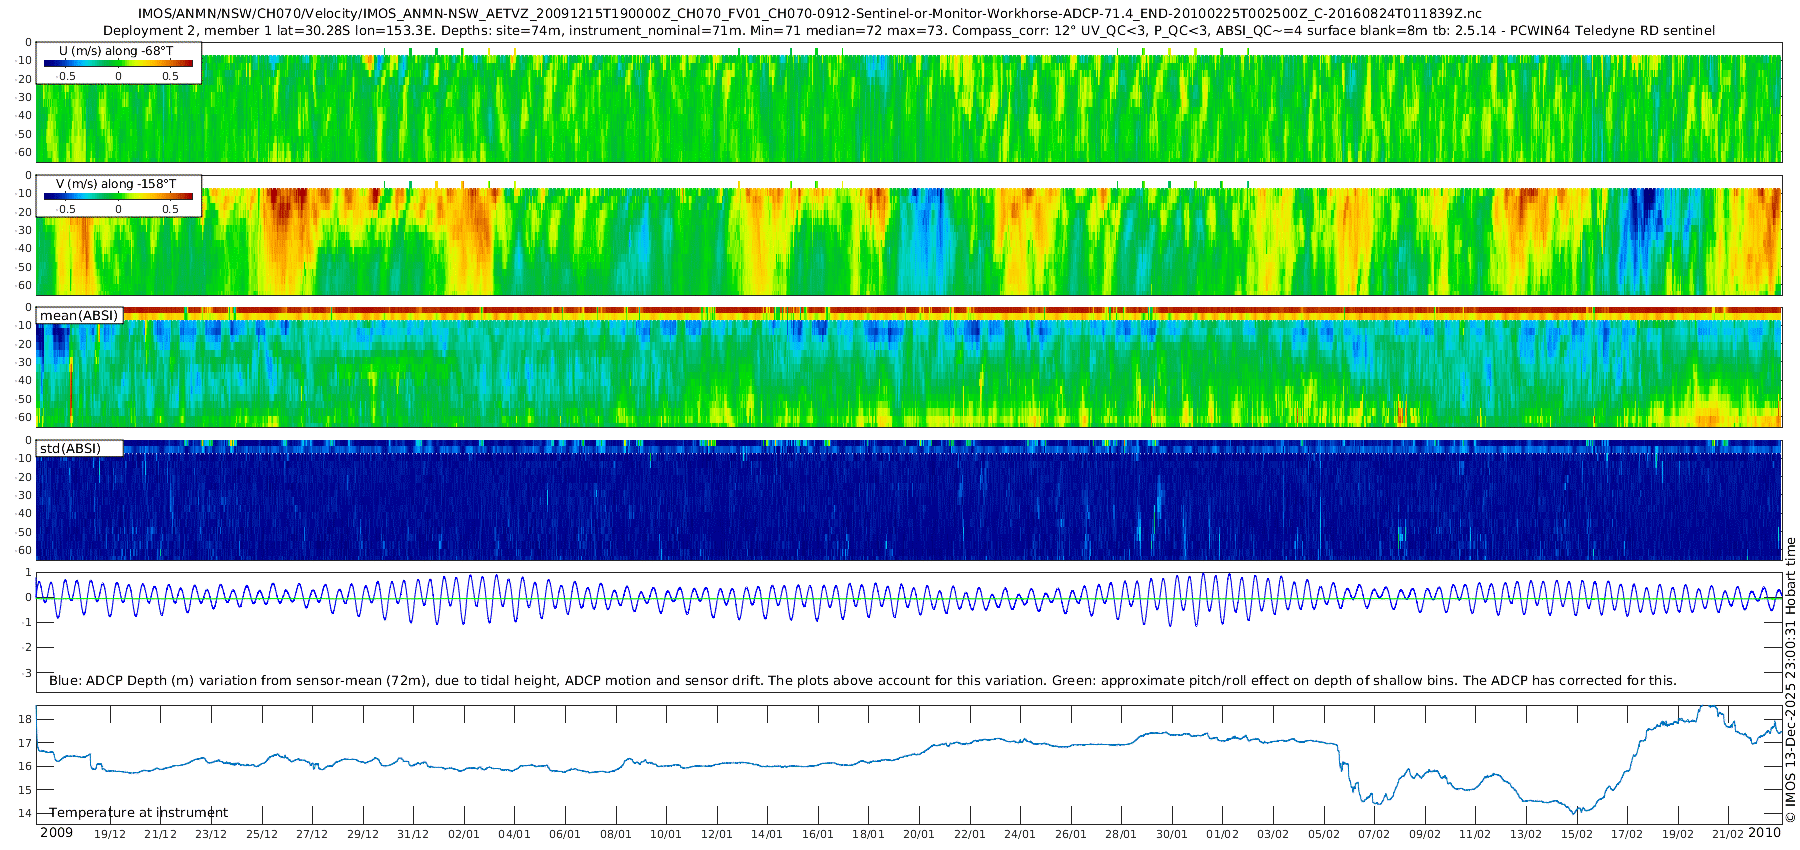Click the 02/01 date tick label

coord(464,834)
